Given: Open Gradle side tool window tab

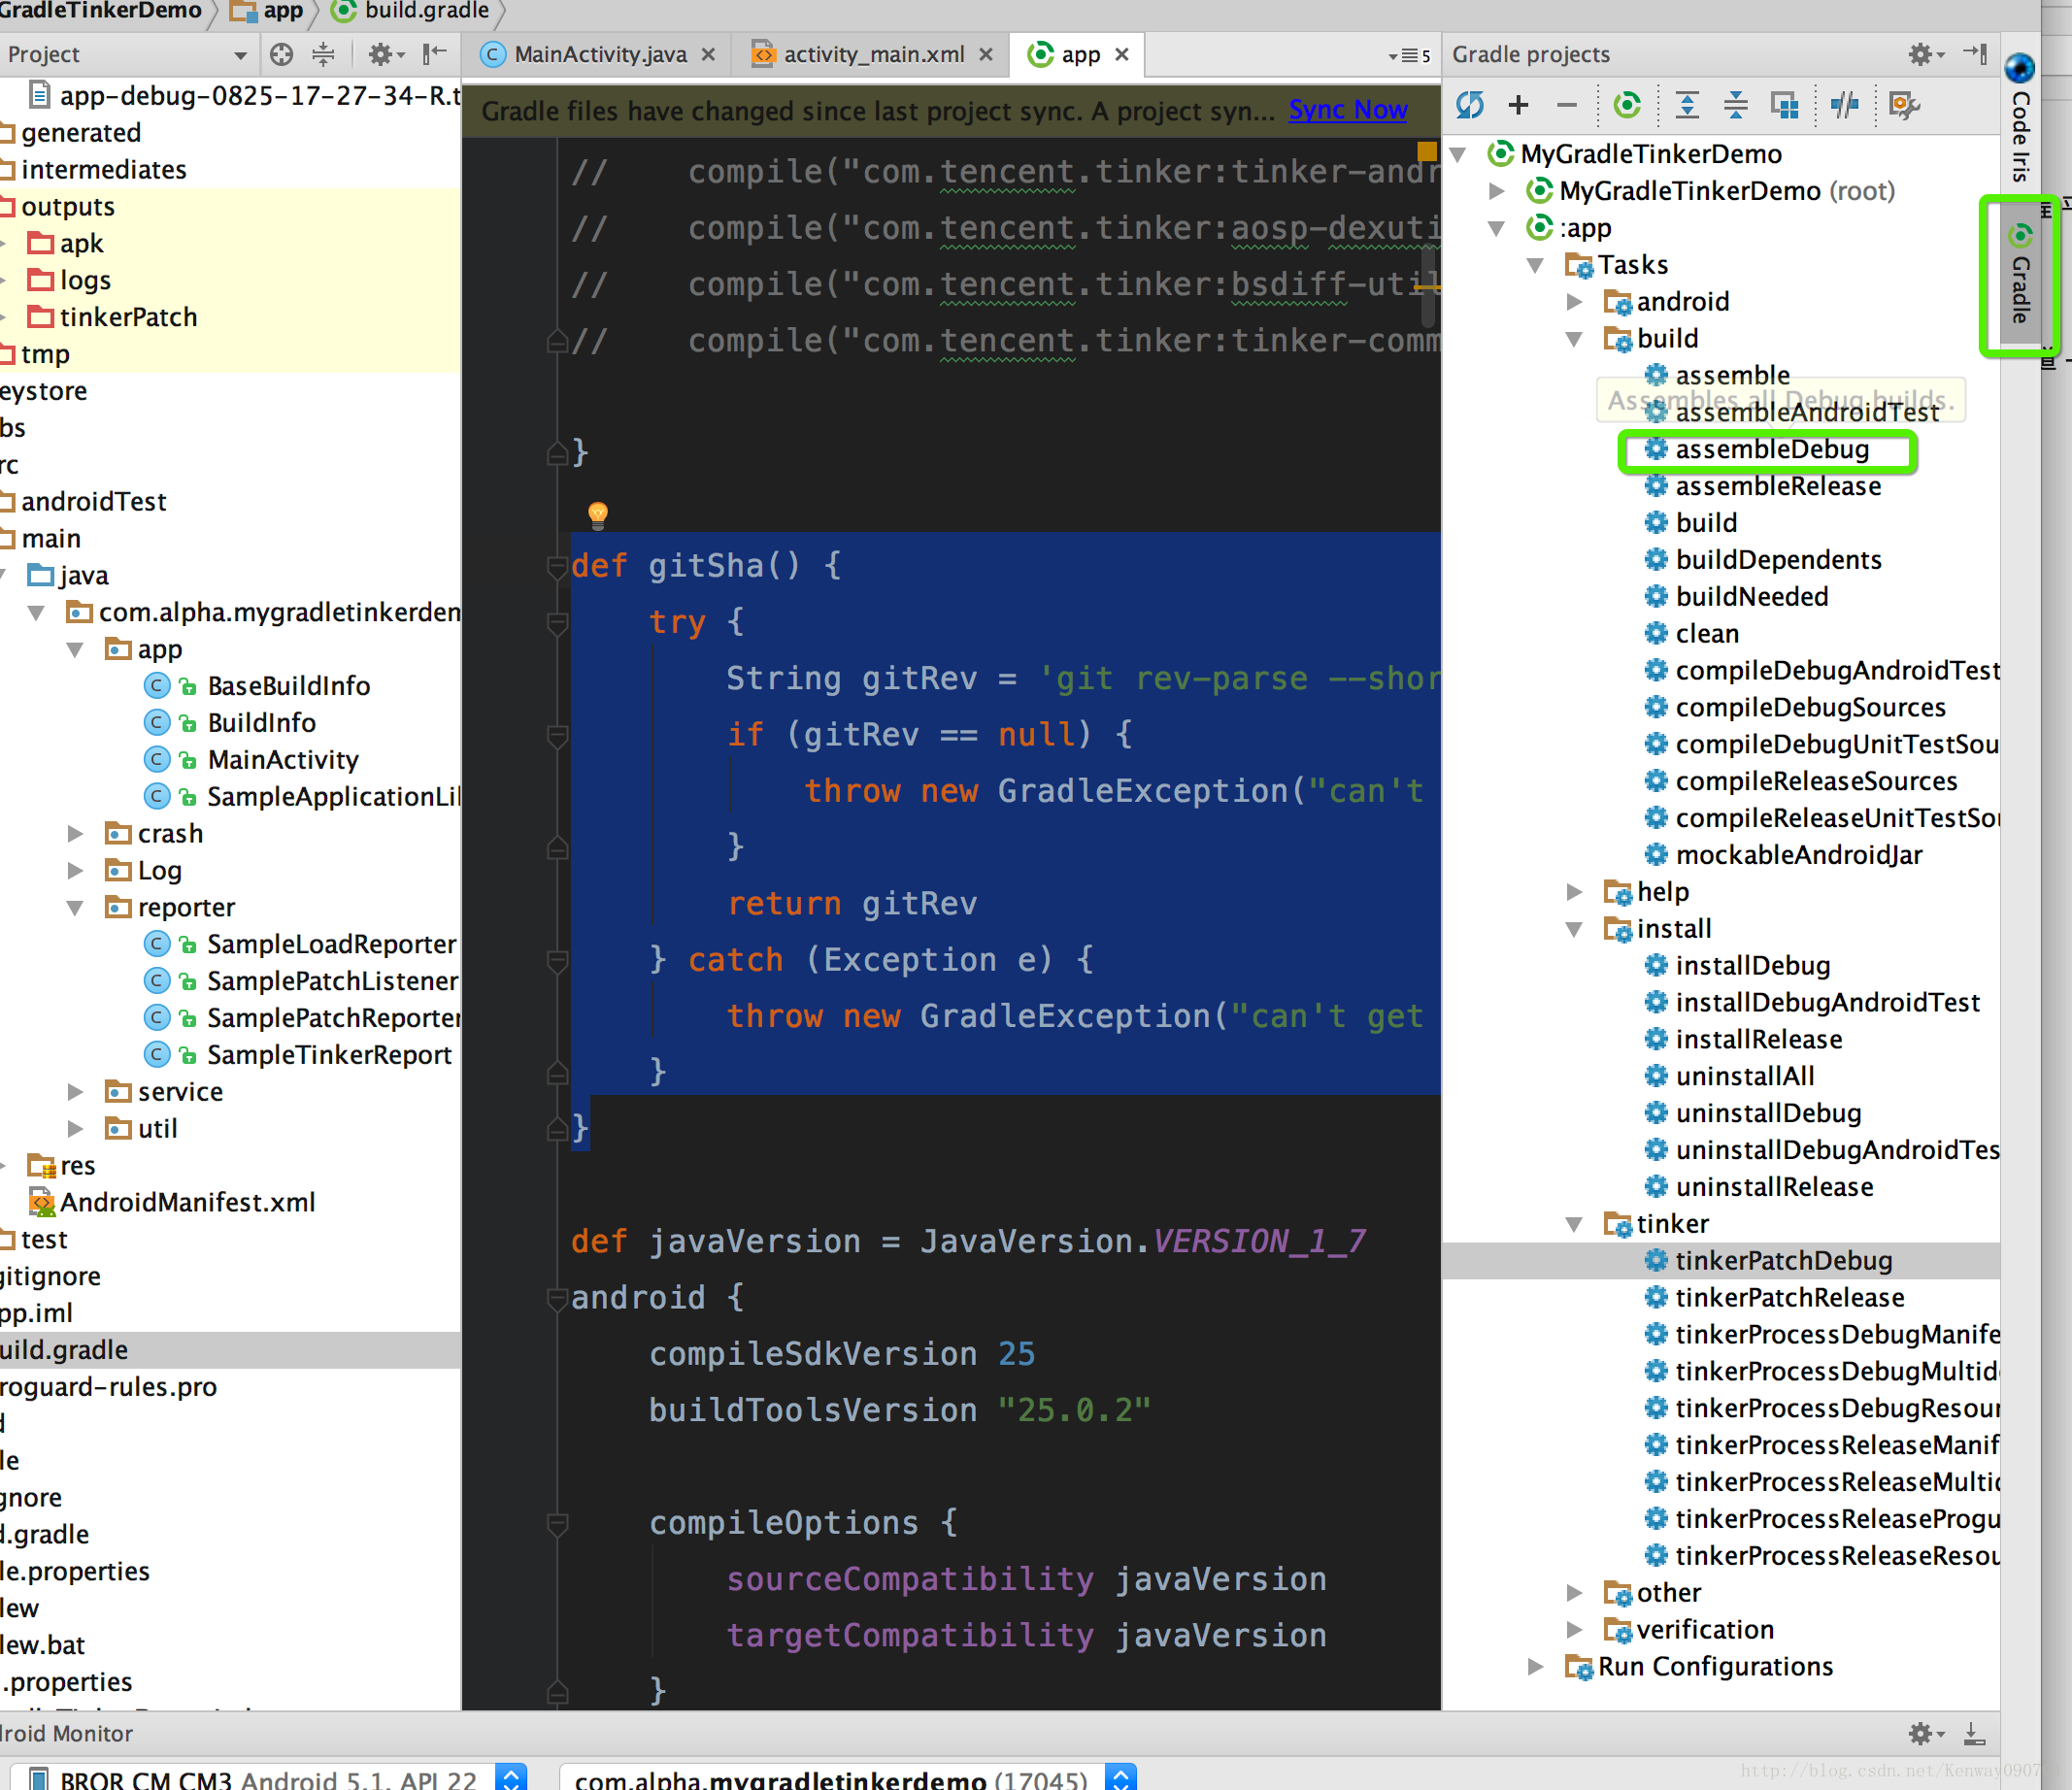Looking at the screenshot, I should click(2020, 275).
